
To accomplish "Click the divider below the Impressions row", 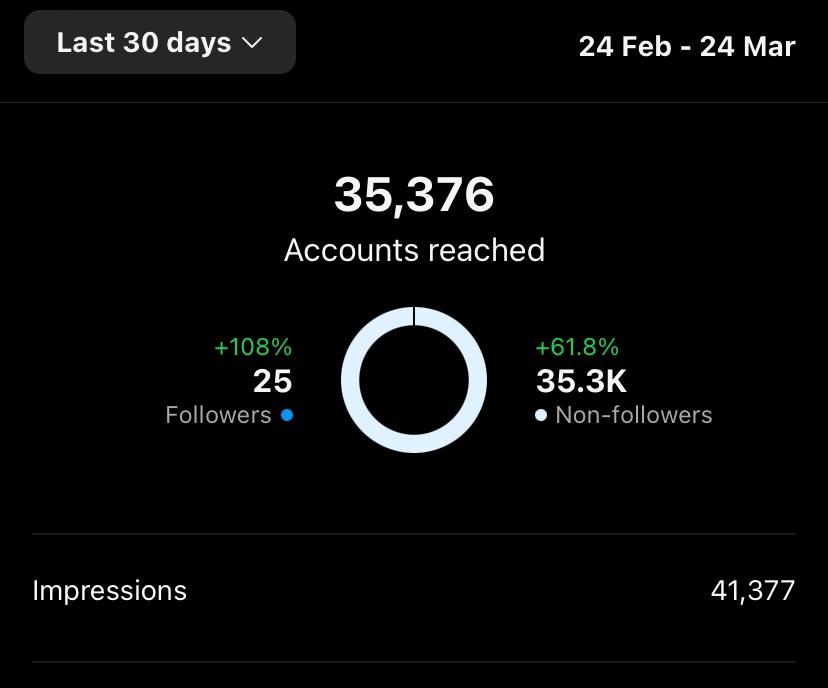I will (414, 662).
